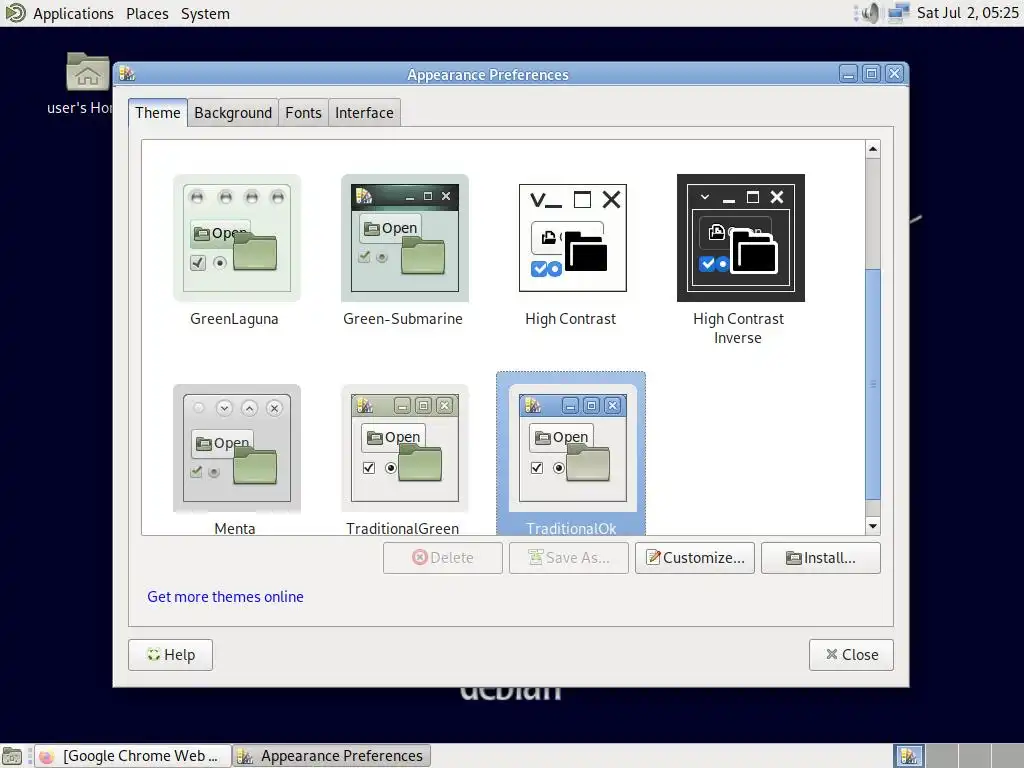Select the Green-Submarine theme thumbnail
The height and width of the screenshot is (768, 1024).
[404, 238]
